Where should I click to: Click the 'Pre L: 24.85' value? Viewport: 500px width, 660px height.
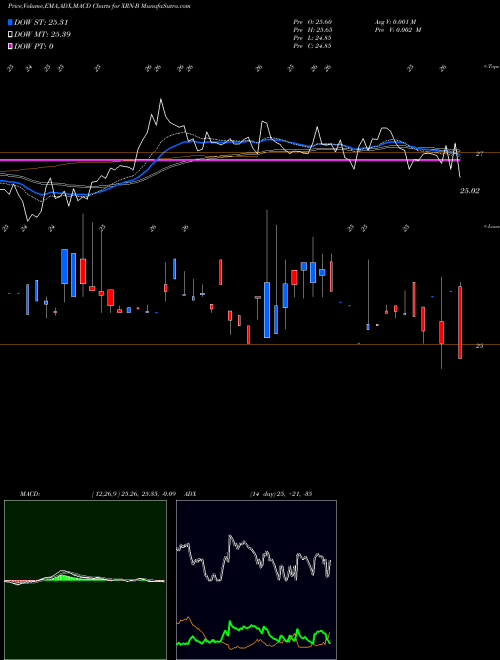click(x=313, y=38)
